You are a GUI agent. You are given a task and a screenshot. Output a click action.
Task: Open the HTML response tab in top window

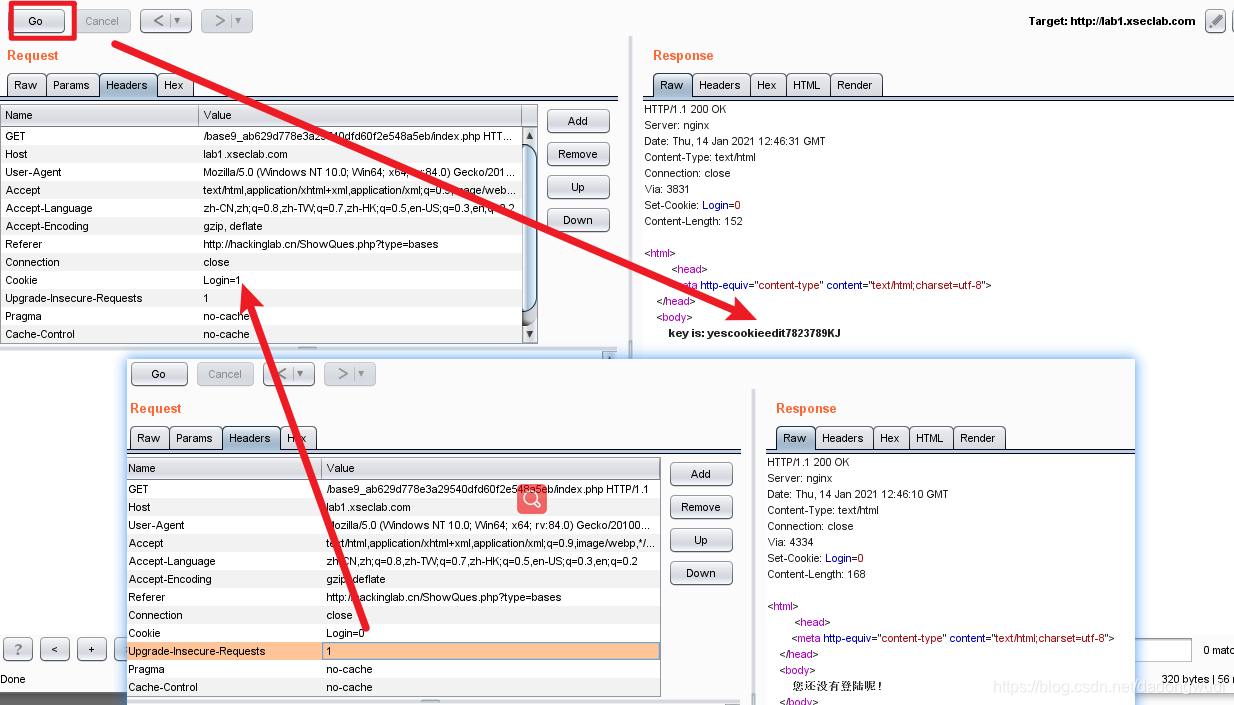(807, 85)
